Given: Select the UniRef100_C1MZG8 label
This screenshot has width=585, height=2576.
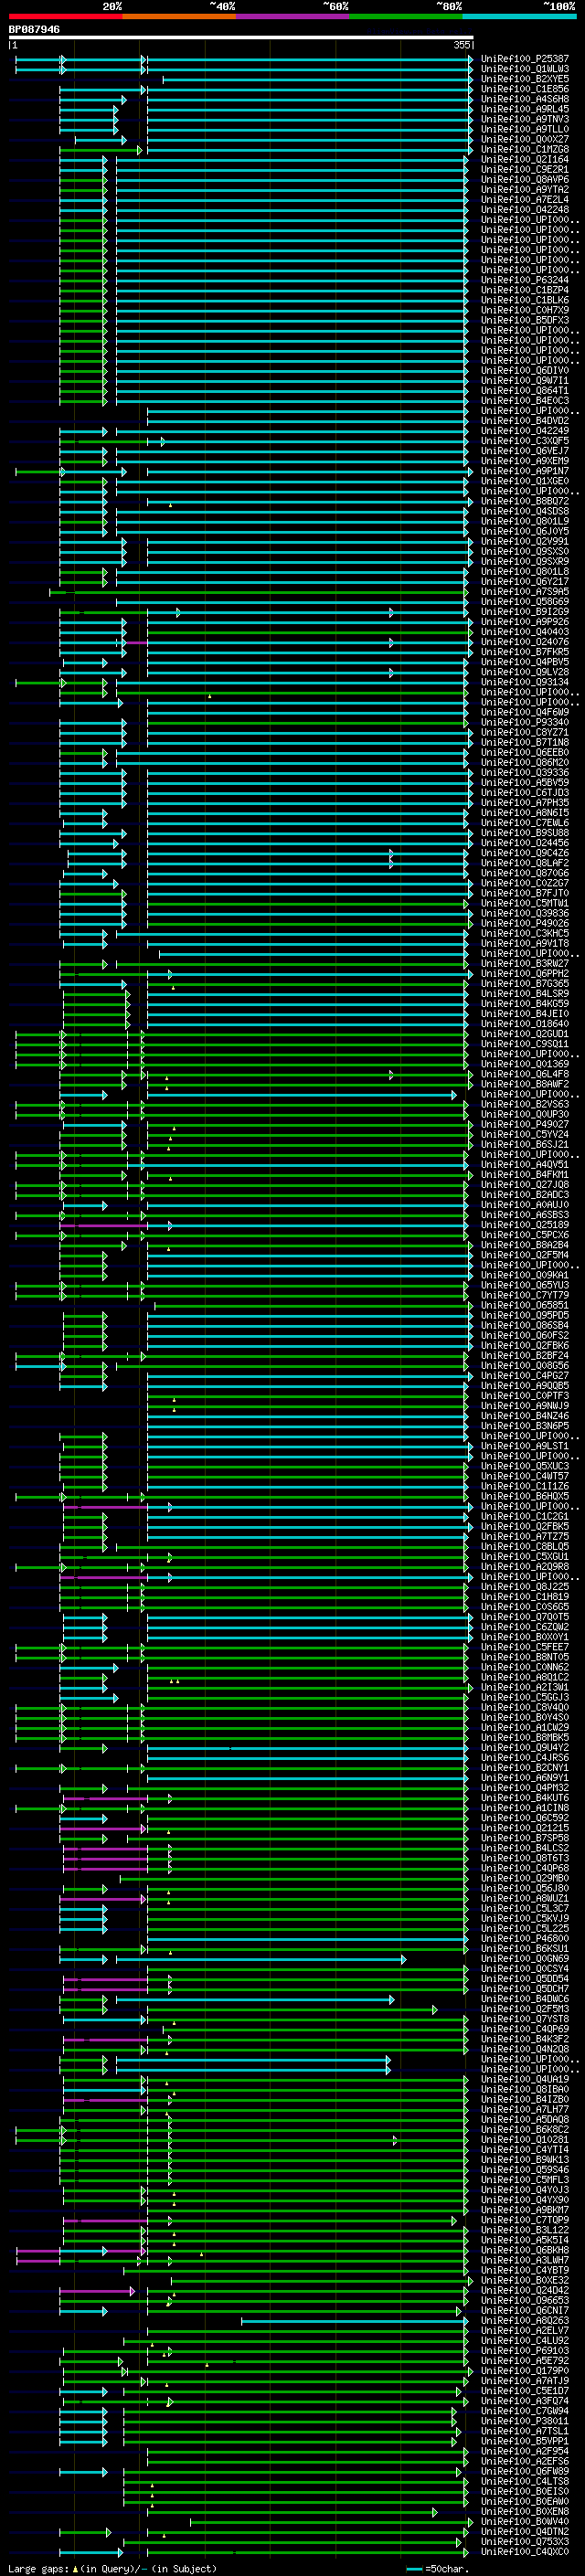Looking at the screenshot, I should (x=525, y=149).
